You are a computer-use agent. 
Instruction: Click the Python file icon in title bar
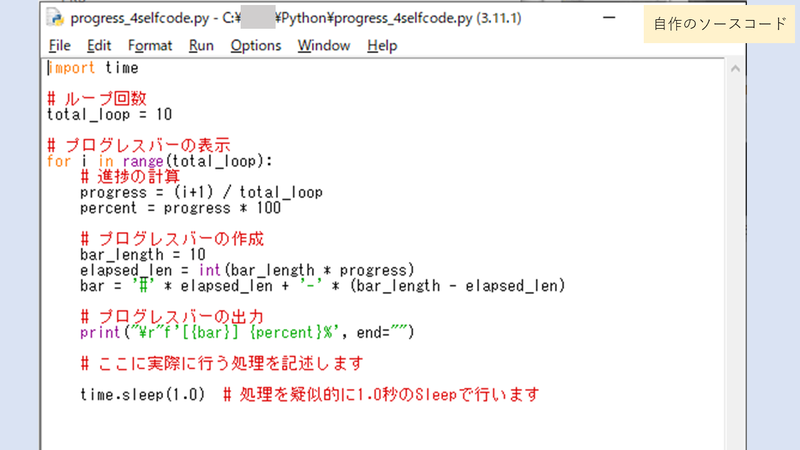click(55, 18)
